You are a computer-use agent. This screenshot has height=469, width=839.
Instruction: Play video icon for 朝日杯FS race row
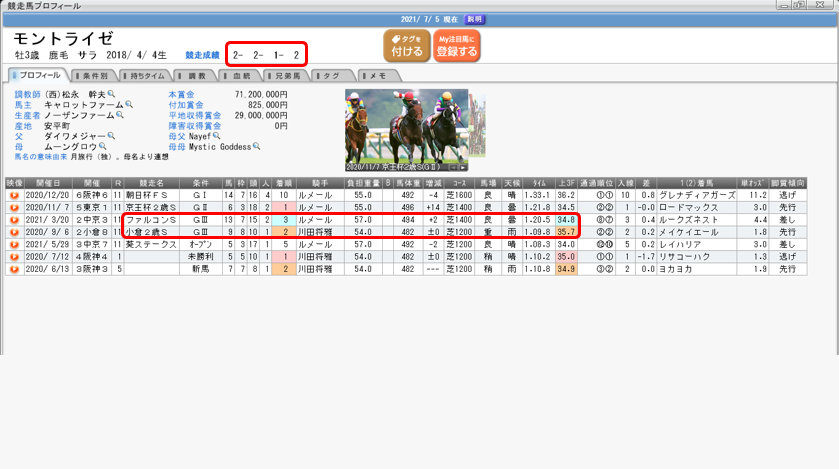[13, 195]
